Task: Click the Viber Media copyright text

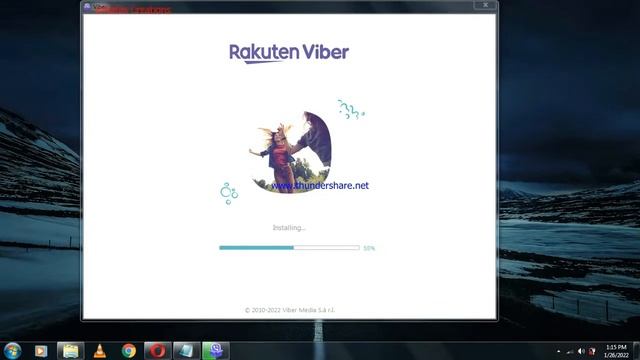Action: [x=290, y=310]
